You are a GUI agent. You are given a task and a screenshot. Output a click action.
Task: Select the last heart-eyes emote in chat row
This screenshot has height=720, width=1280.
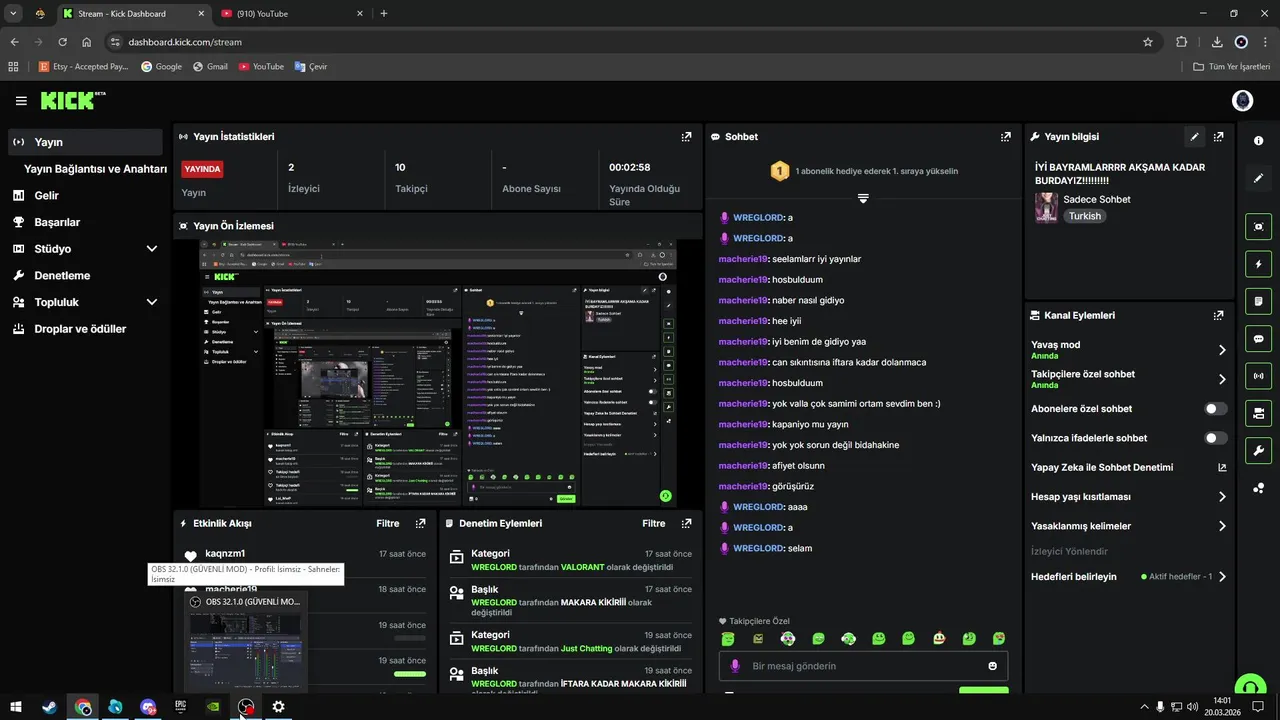point(998,639)
